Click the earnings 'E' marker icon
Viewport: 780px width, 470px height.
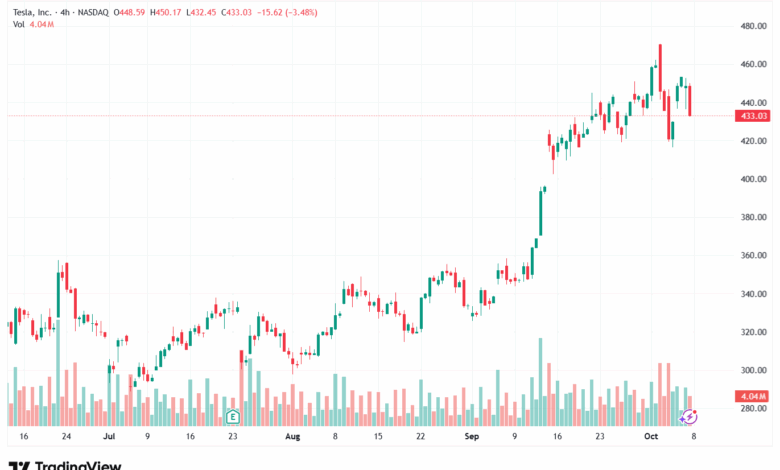coord(232,416)
